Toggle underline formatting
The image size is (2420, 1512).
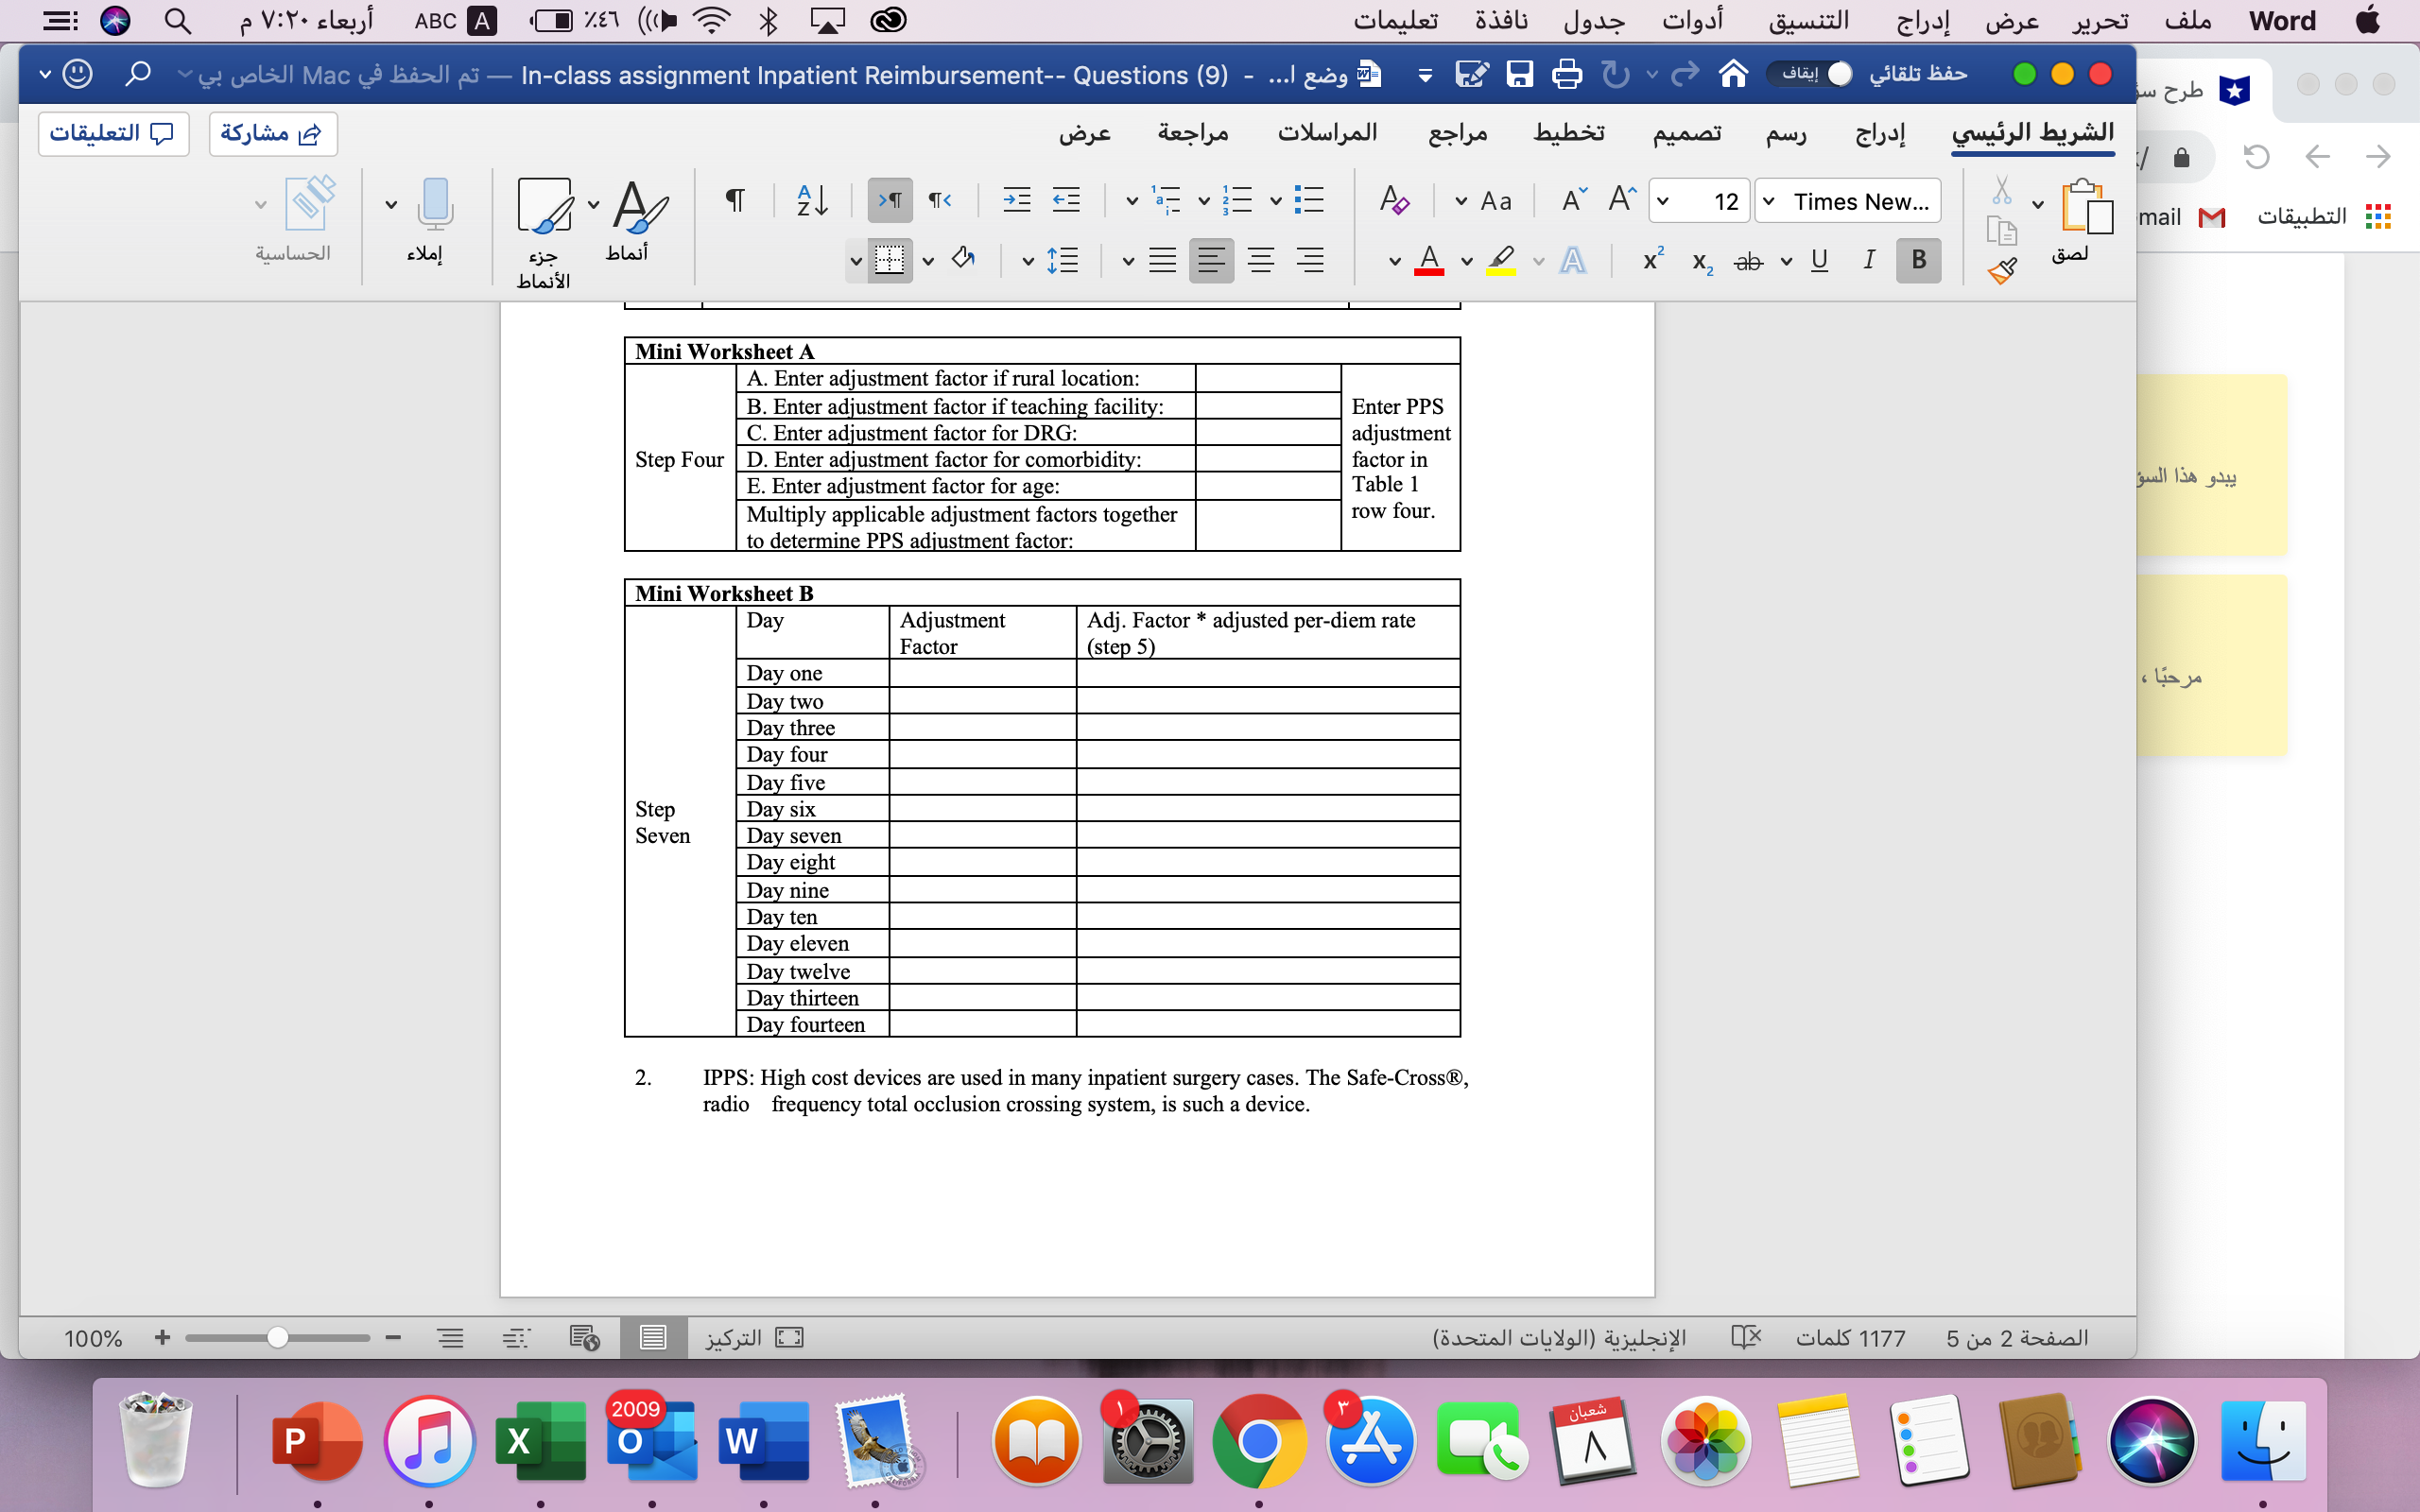(x=1819, y=261)
